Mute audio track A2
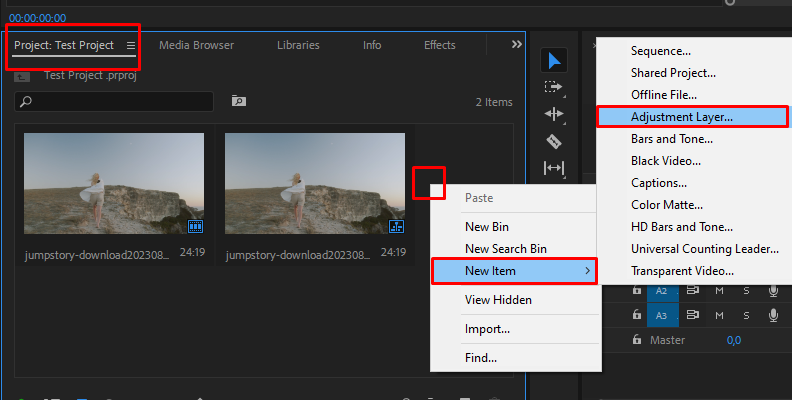The width and height of the screenshot is (792, 400). 719,291
